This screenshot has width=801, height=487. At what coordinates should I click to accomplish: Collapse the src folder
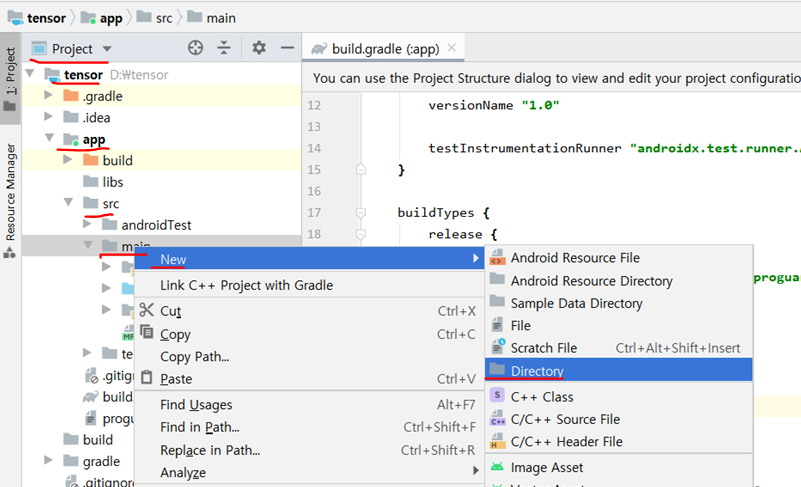point(68,202)
